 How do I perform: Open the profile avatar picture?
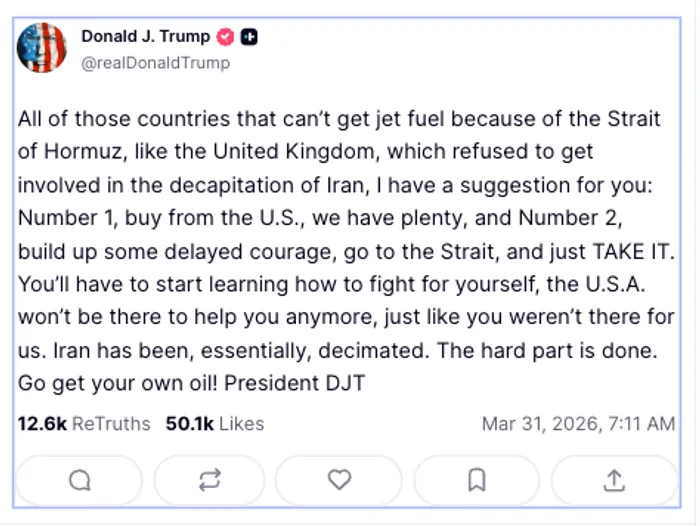[42, 48]
